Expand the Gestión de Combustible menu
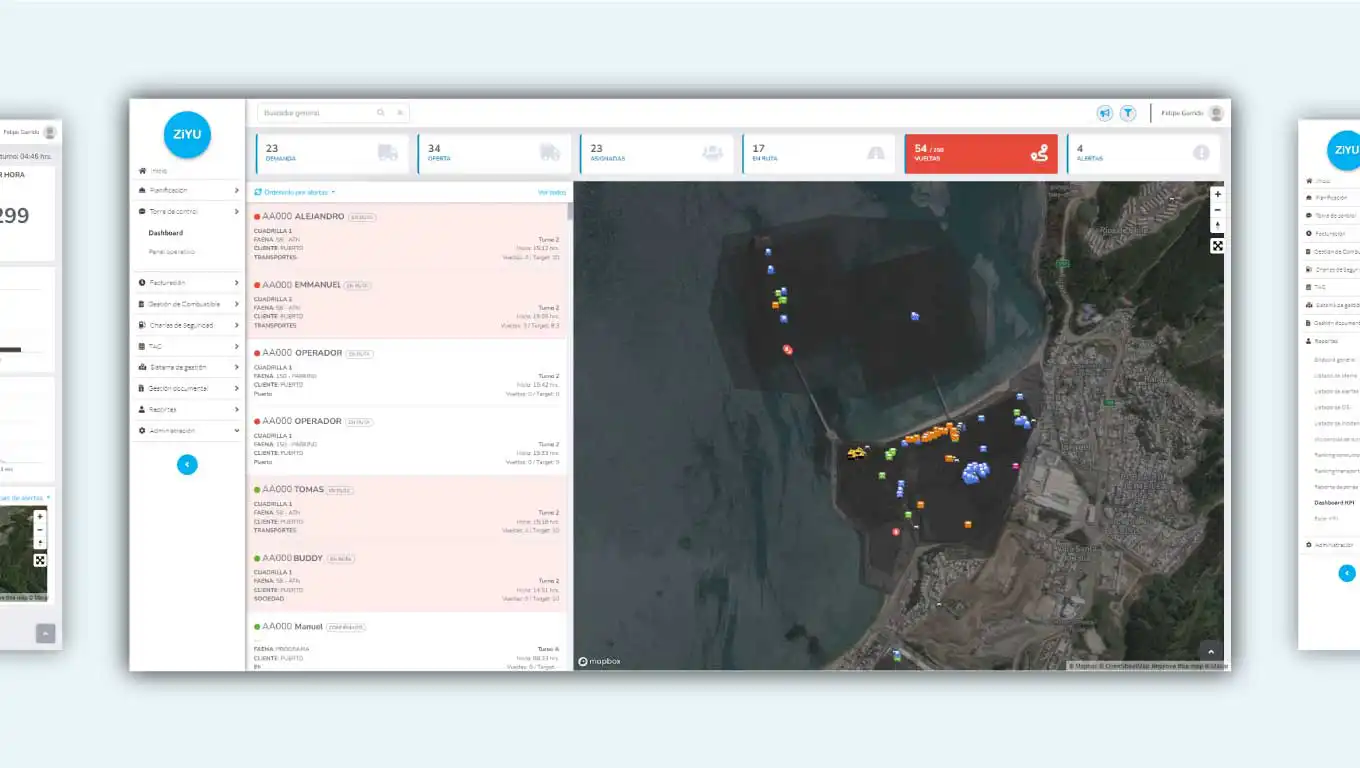 click(187, 304)
